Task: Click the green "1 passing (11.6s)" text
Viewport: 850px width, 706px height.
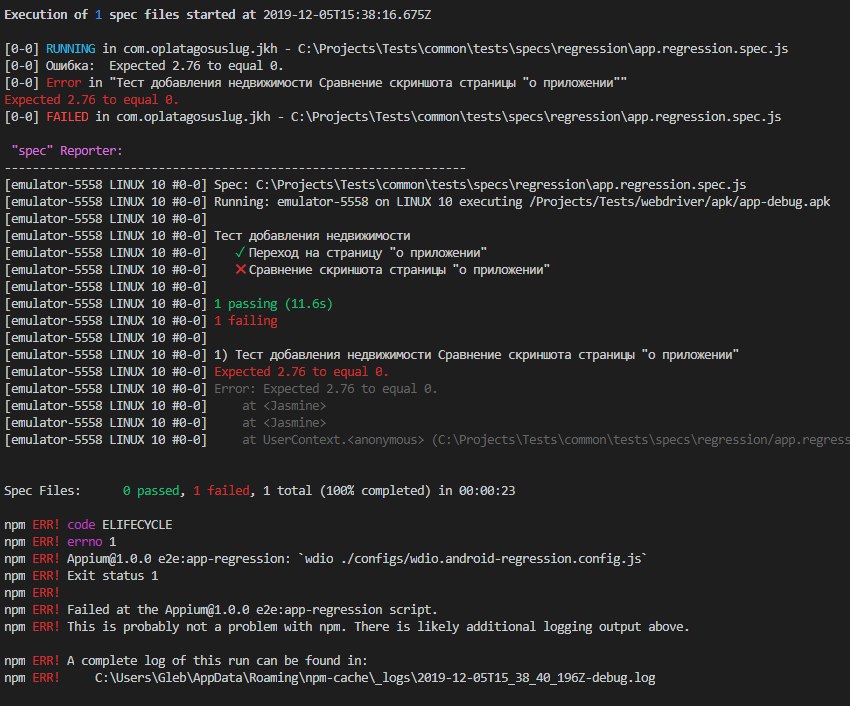Action: tap(273, 304)
